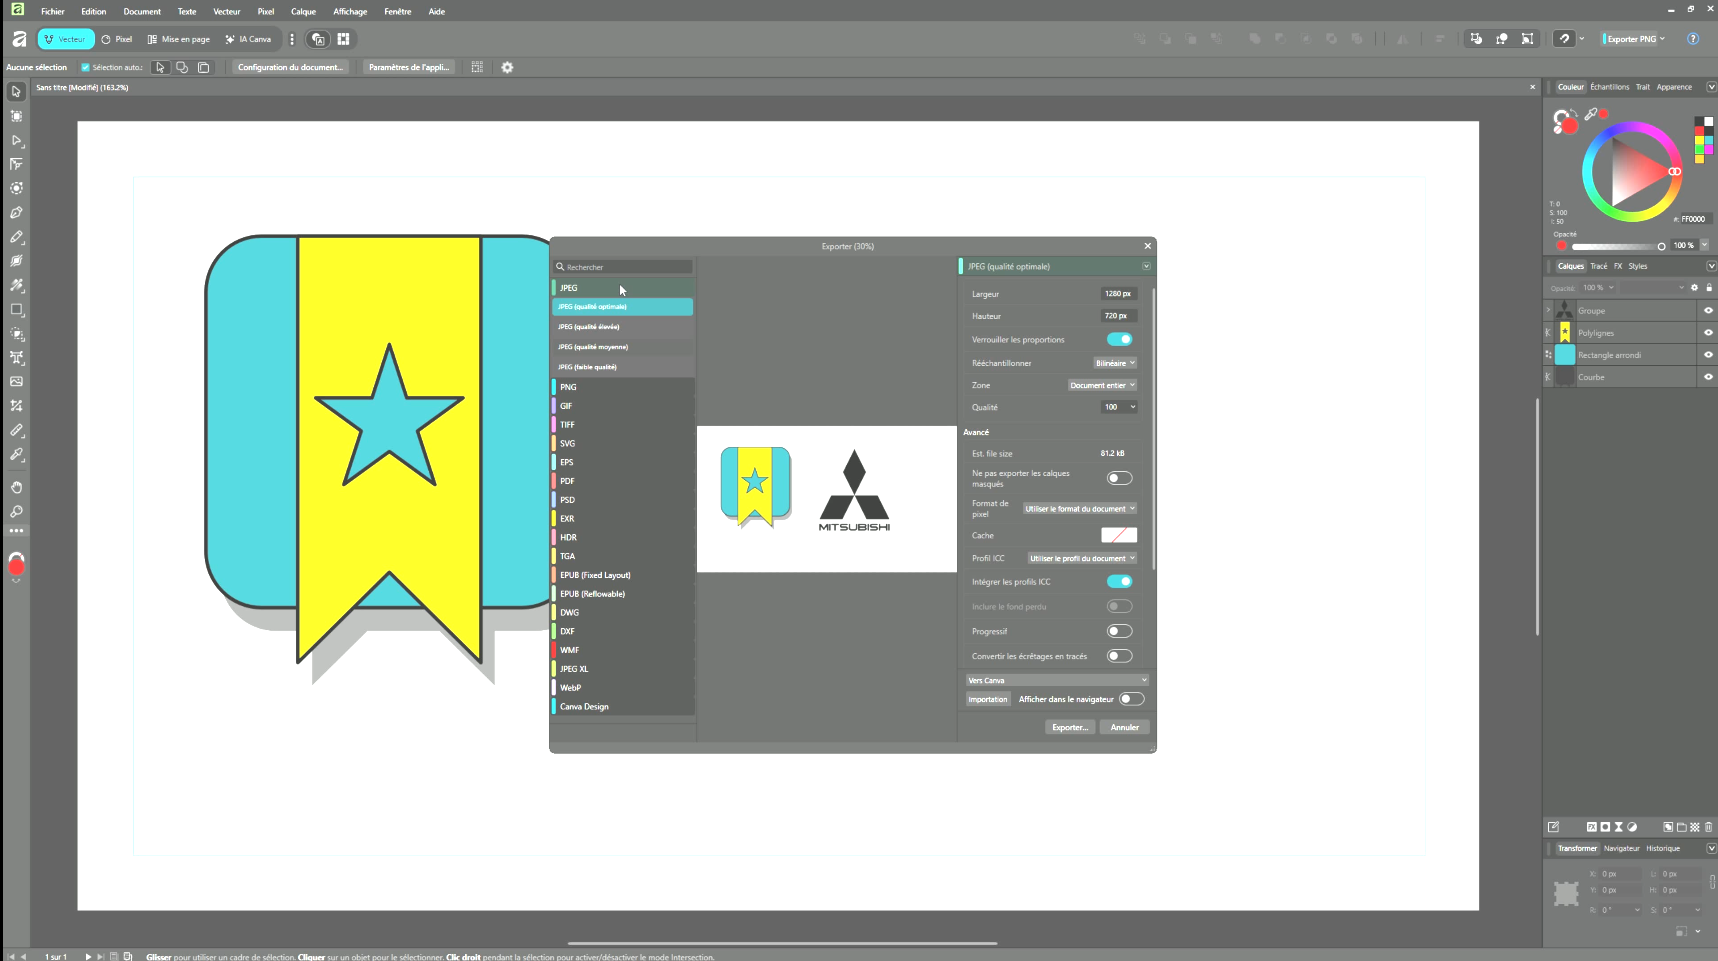
Task: Open the Calque menu
Action: tap(303, 12)
